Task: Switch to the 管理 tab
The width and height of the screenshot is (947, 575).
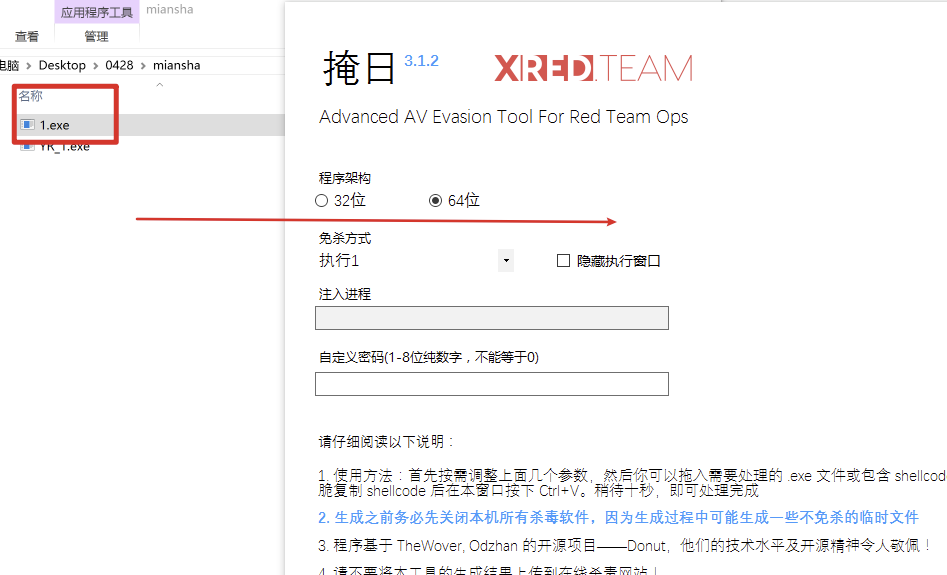Action: point(97,37)
